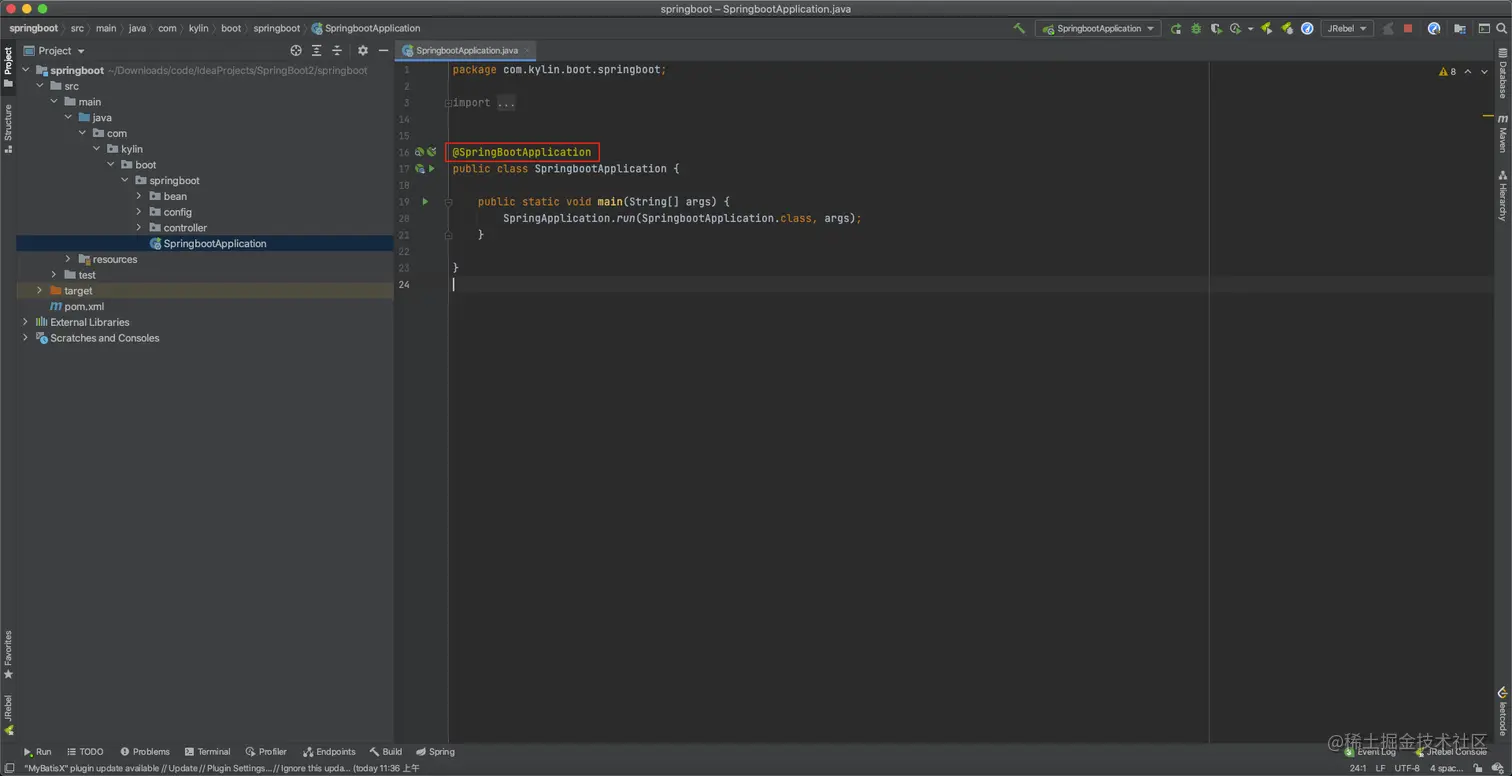This screenshot has width=1512, height=776.
Task: Click the Run (rerun) toolbar icon
Action: [1175, 28]
